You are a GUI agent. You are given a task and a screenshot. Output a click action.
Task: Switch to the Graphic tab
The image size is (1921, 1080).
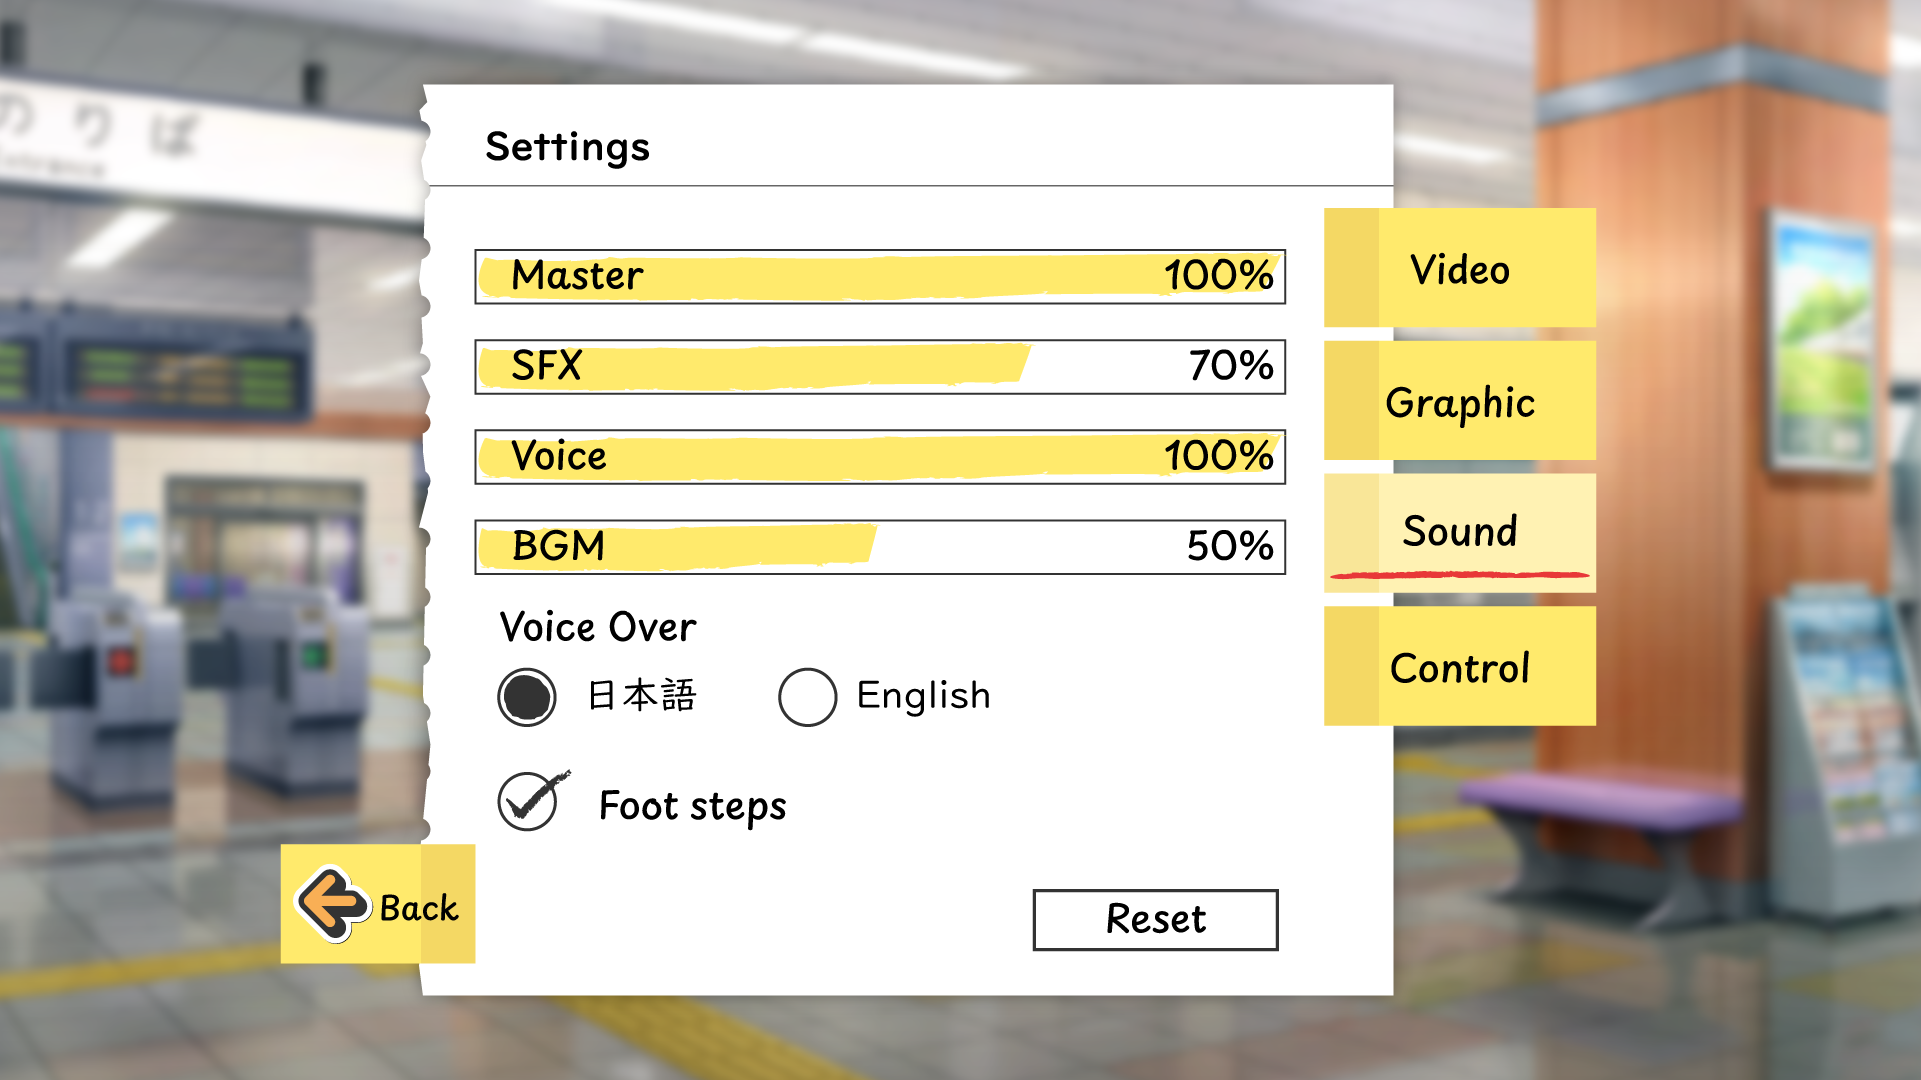1459,401
